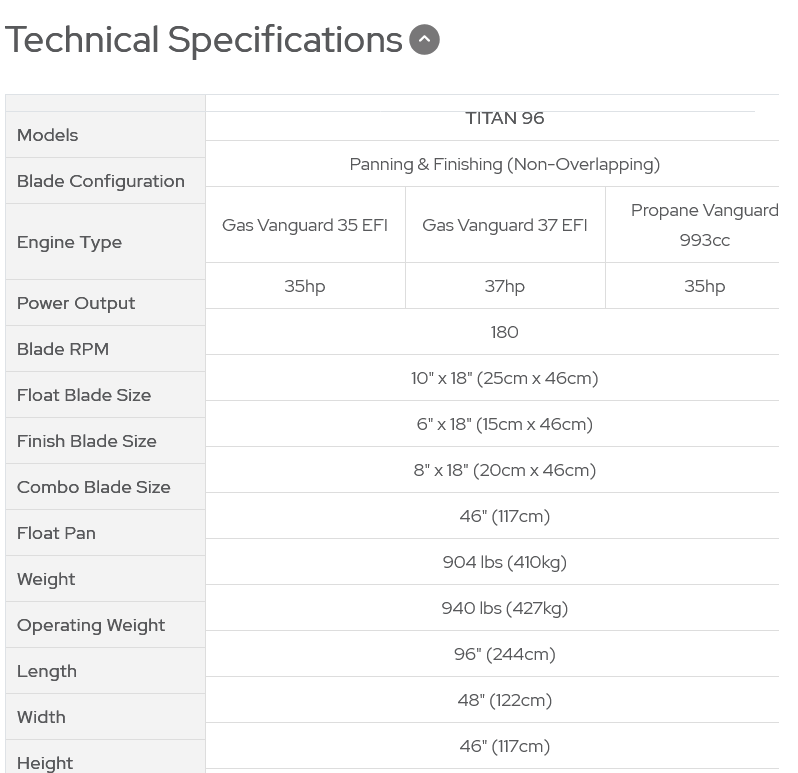
Task: Select the TITAN 96 model cell
Action: pyautogui.click(x=504, y=118)
